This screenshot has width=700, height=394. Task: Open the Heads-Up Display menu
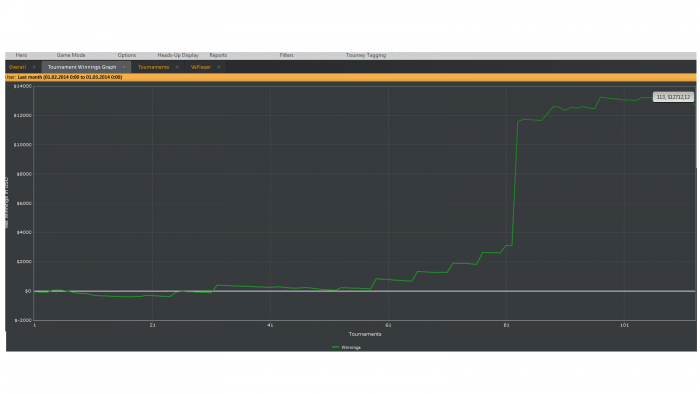click(178, 55)
